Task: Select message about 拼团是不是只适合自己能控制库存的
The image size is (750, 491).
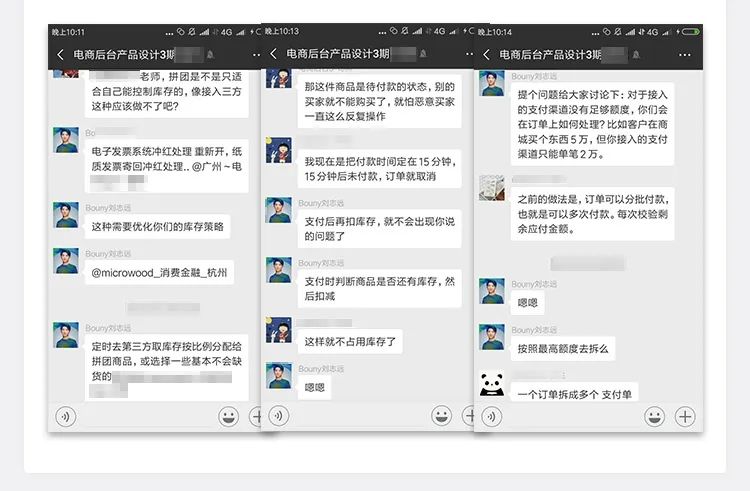Action: pos(166,93)
